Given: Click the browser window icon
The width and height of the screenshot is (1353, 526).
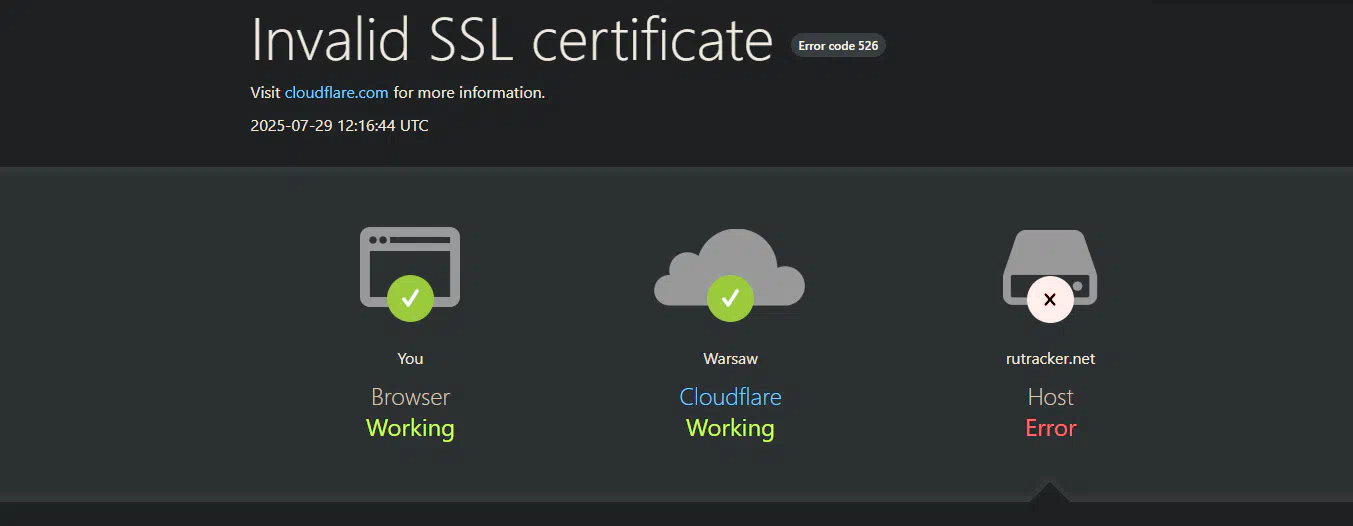Looking at the screenshot, I should point(410,266).
